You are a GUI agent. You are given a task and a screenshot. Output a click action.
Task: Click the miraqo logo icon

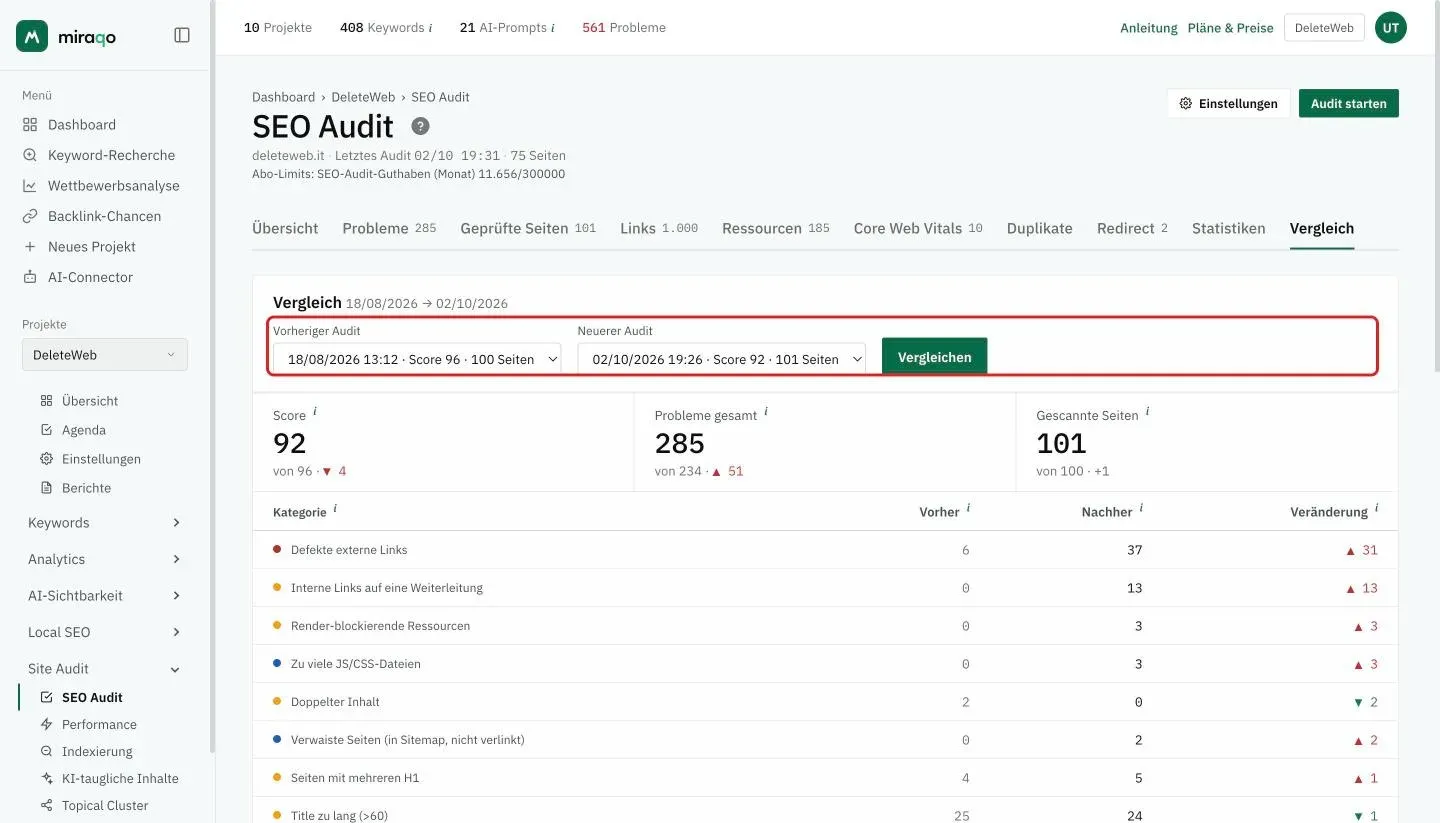(32, 36)
